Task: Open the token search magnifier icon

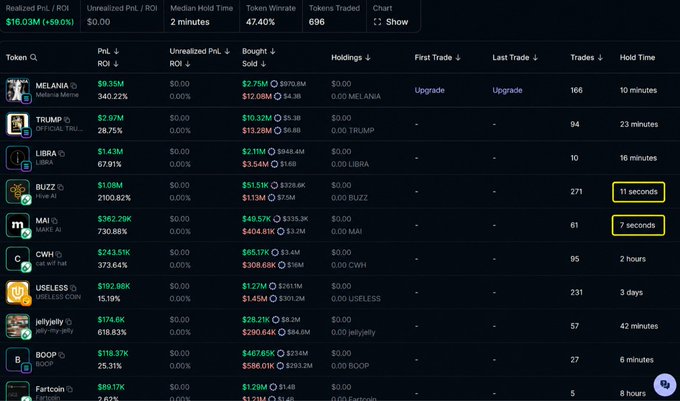Action: pyautogui.click(x=33, y=57)
